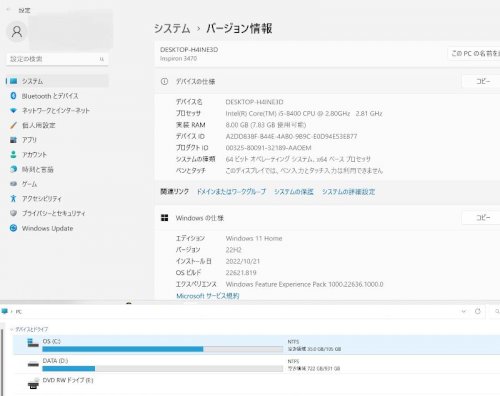
Task: Open ドメインまたはワークグループ link
Action: pos(231,192)
